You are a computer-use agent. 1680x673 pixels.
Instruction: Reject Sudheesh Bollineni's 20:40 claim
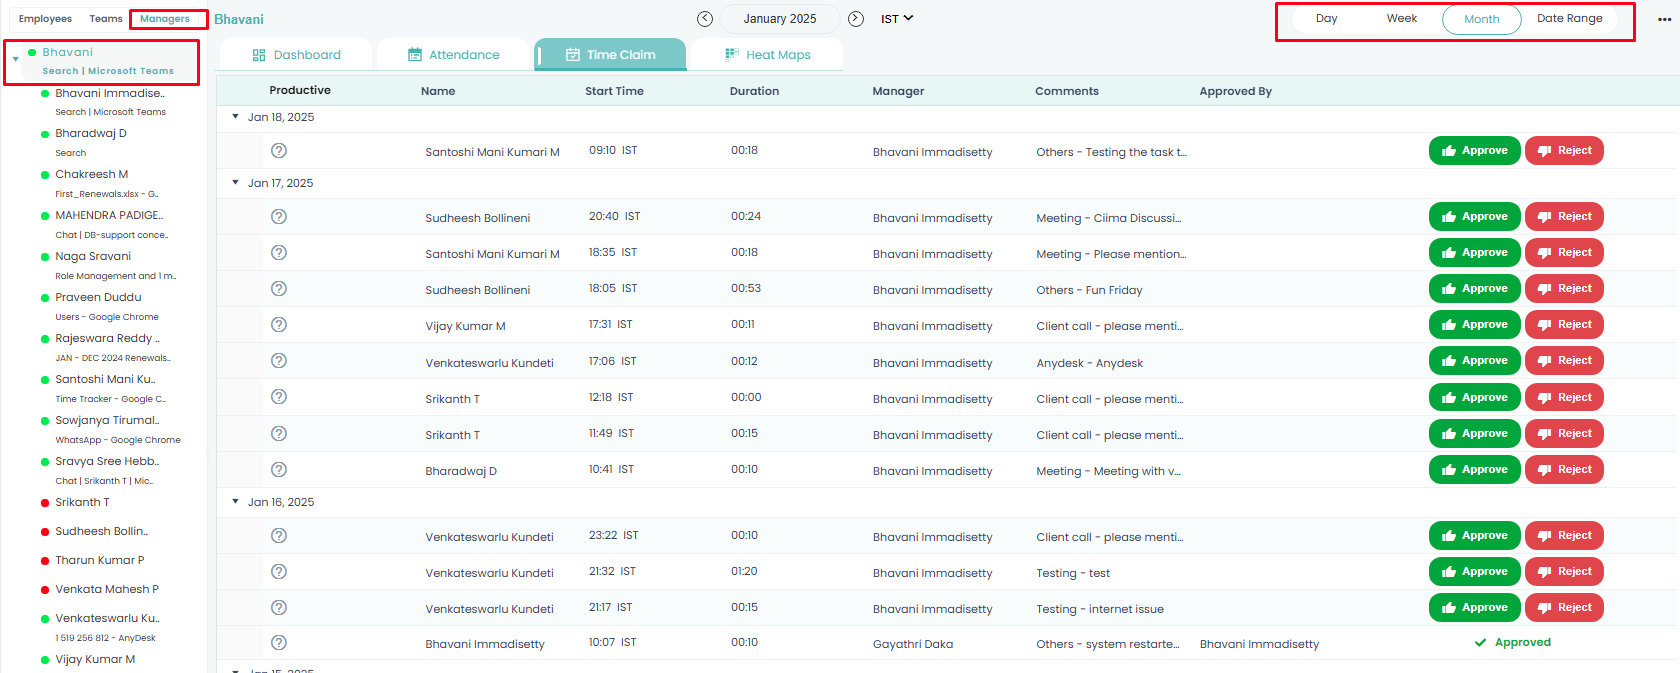point(1564,217)
